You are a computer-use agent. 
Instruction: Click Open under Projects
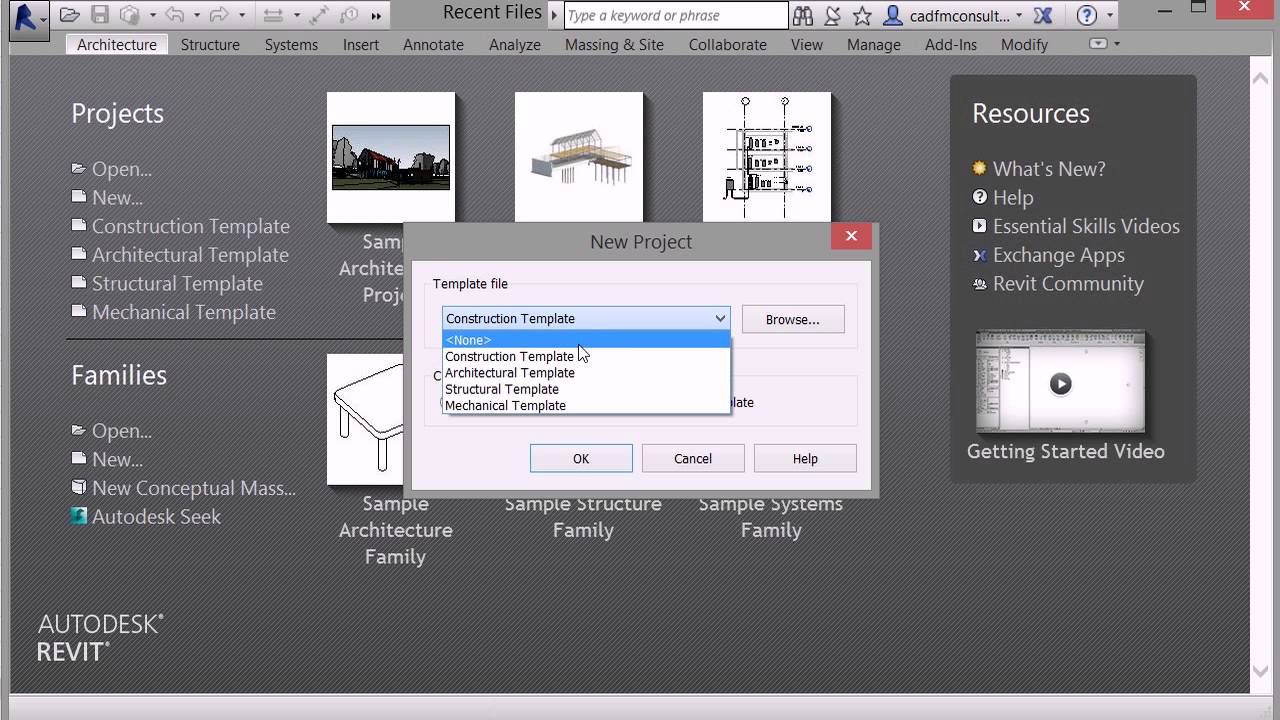pos(122,169)
